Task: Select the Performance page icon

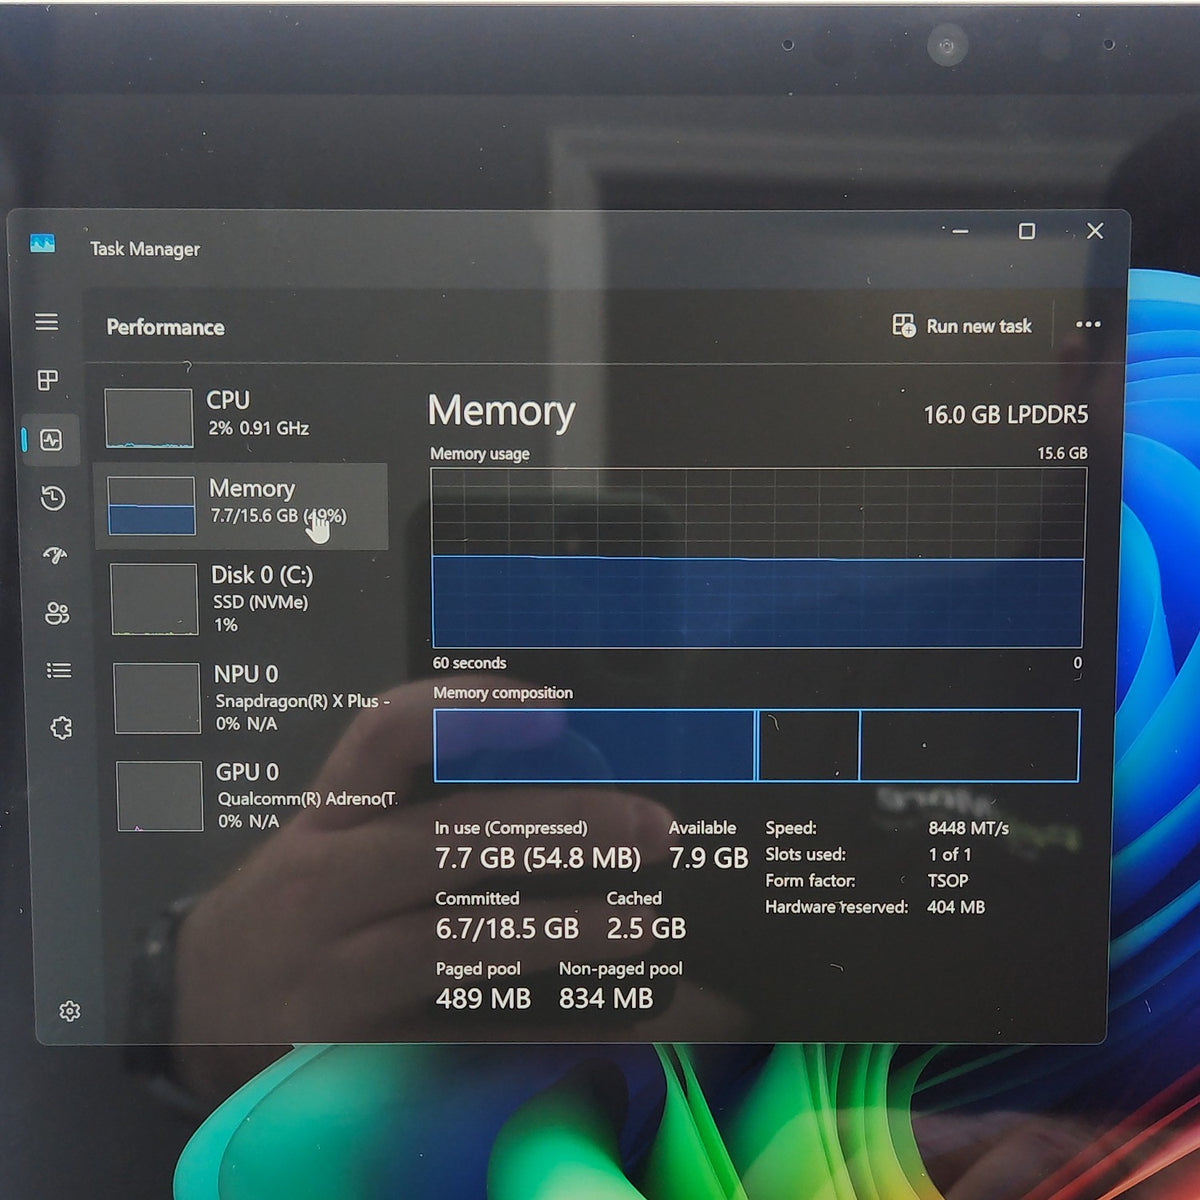Action: 51,440
